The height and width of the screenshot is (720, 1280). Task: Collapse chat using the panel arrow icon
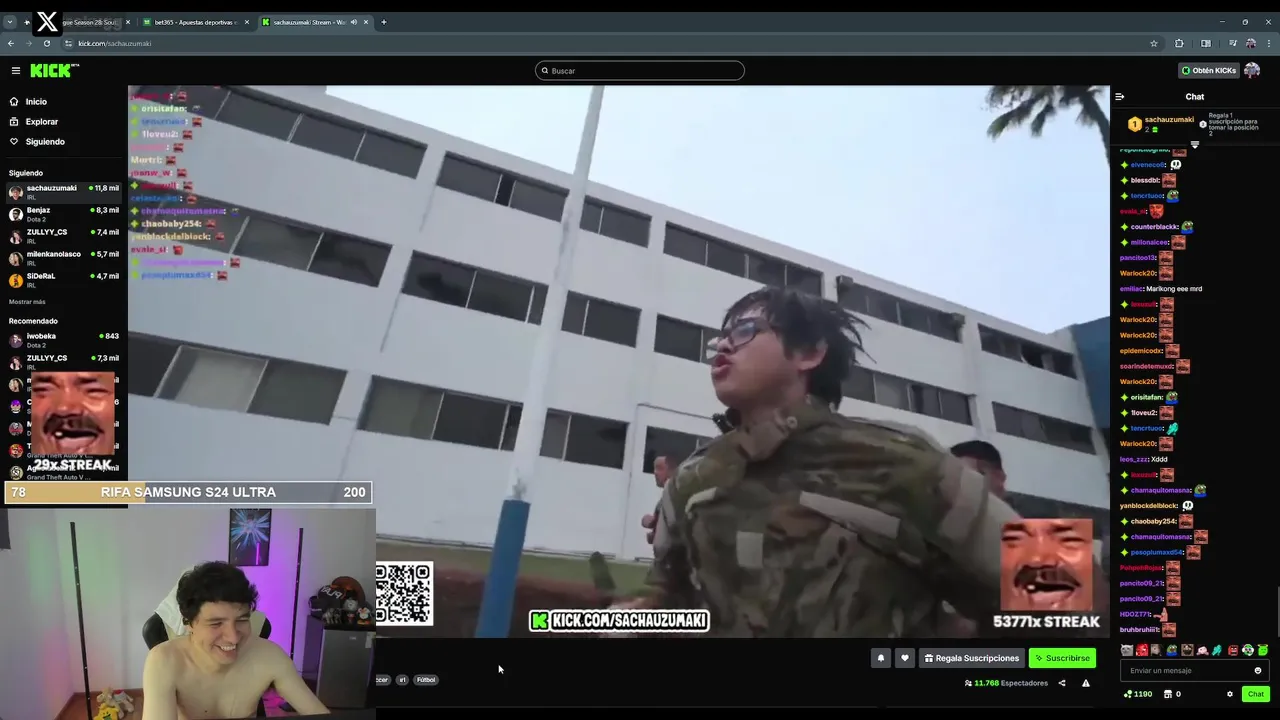[1120, 97]
